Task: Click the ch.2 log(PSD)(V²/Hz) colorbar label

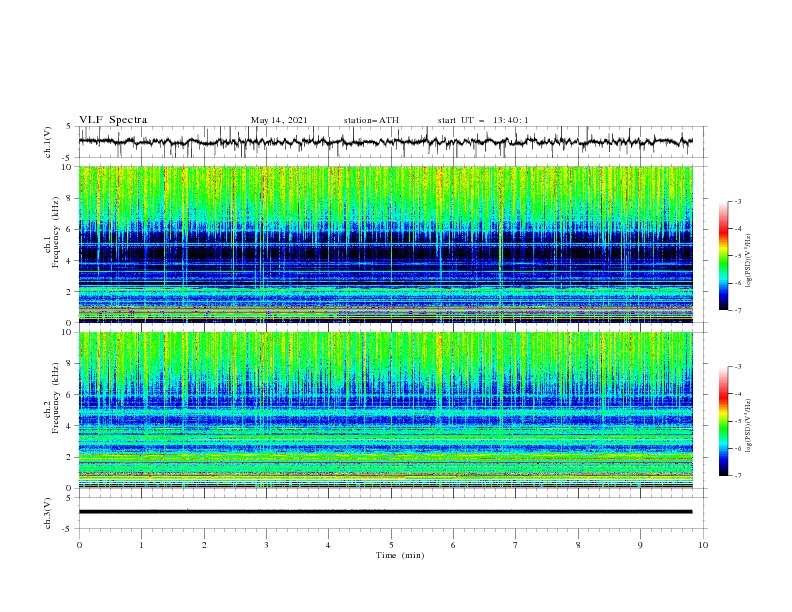Action: click(749, 425)
